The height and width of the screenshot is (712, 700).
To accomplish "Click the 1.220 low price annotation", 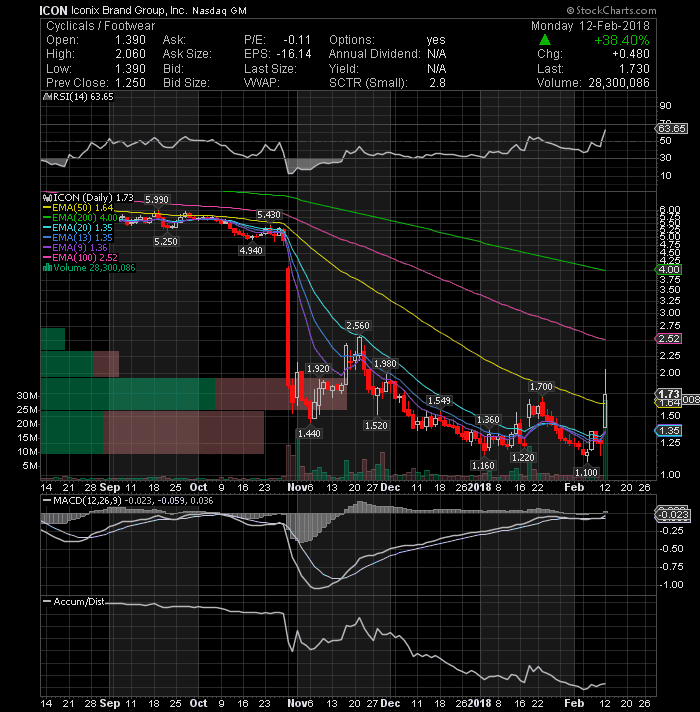I will pyautogui.click(x=523, y=457).
